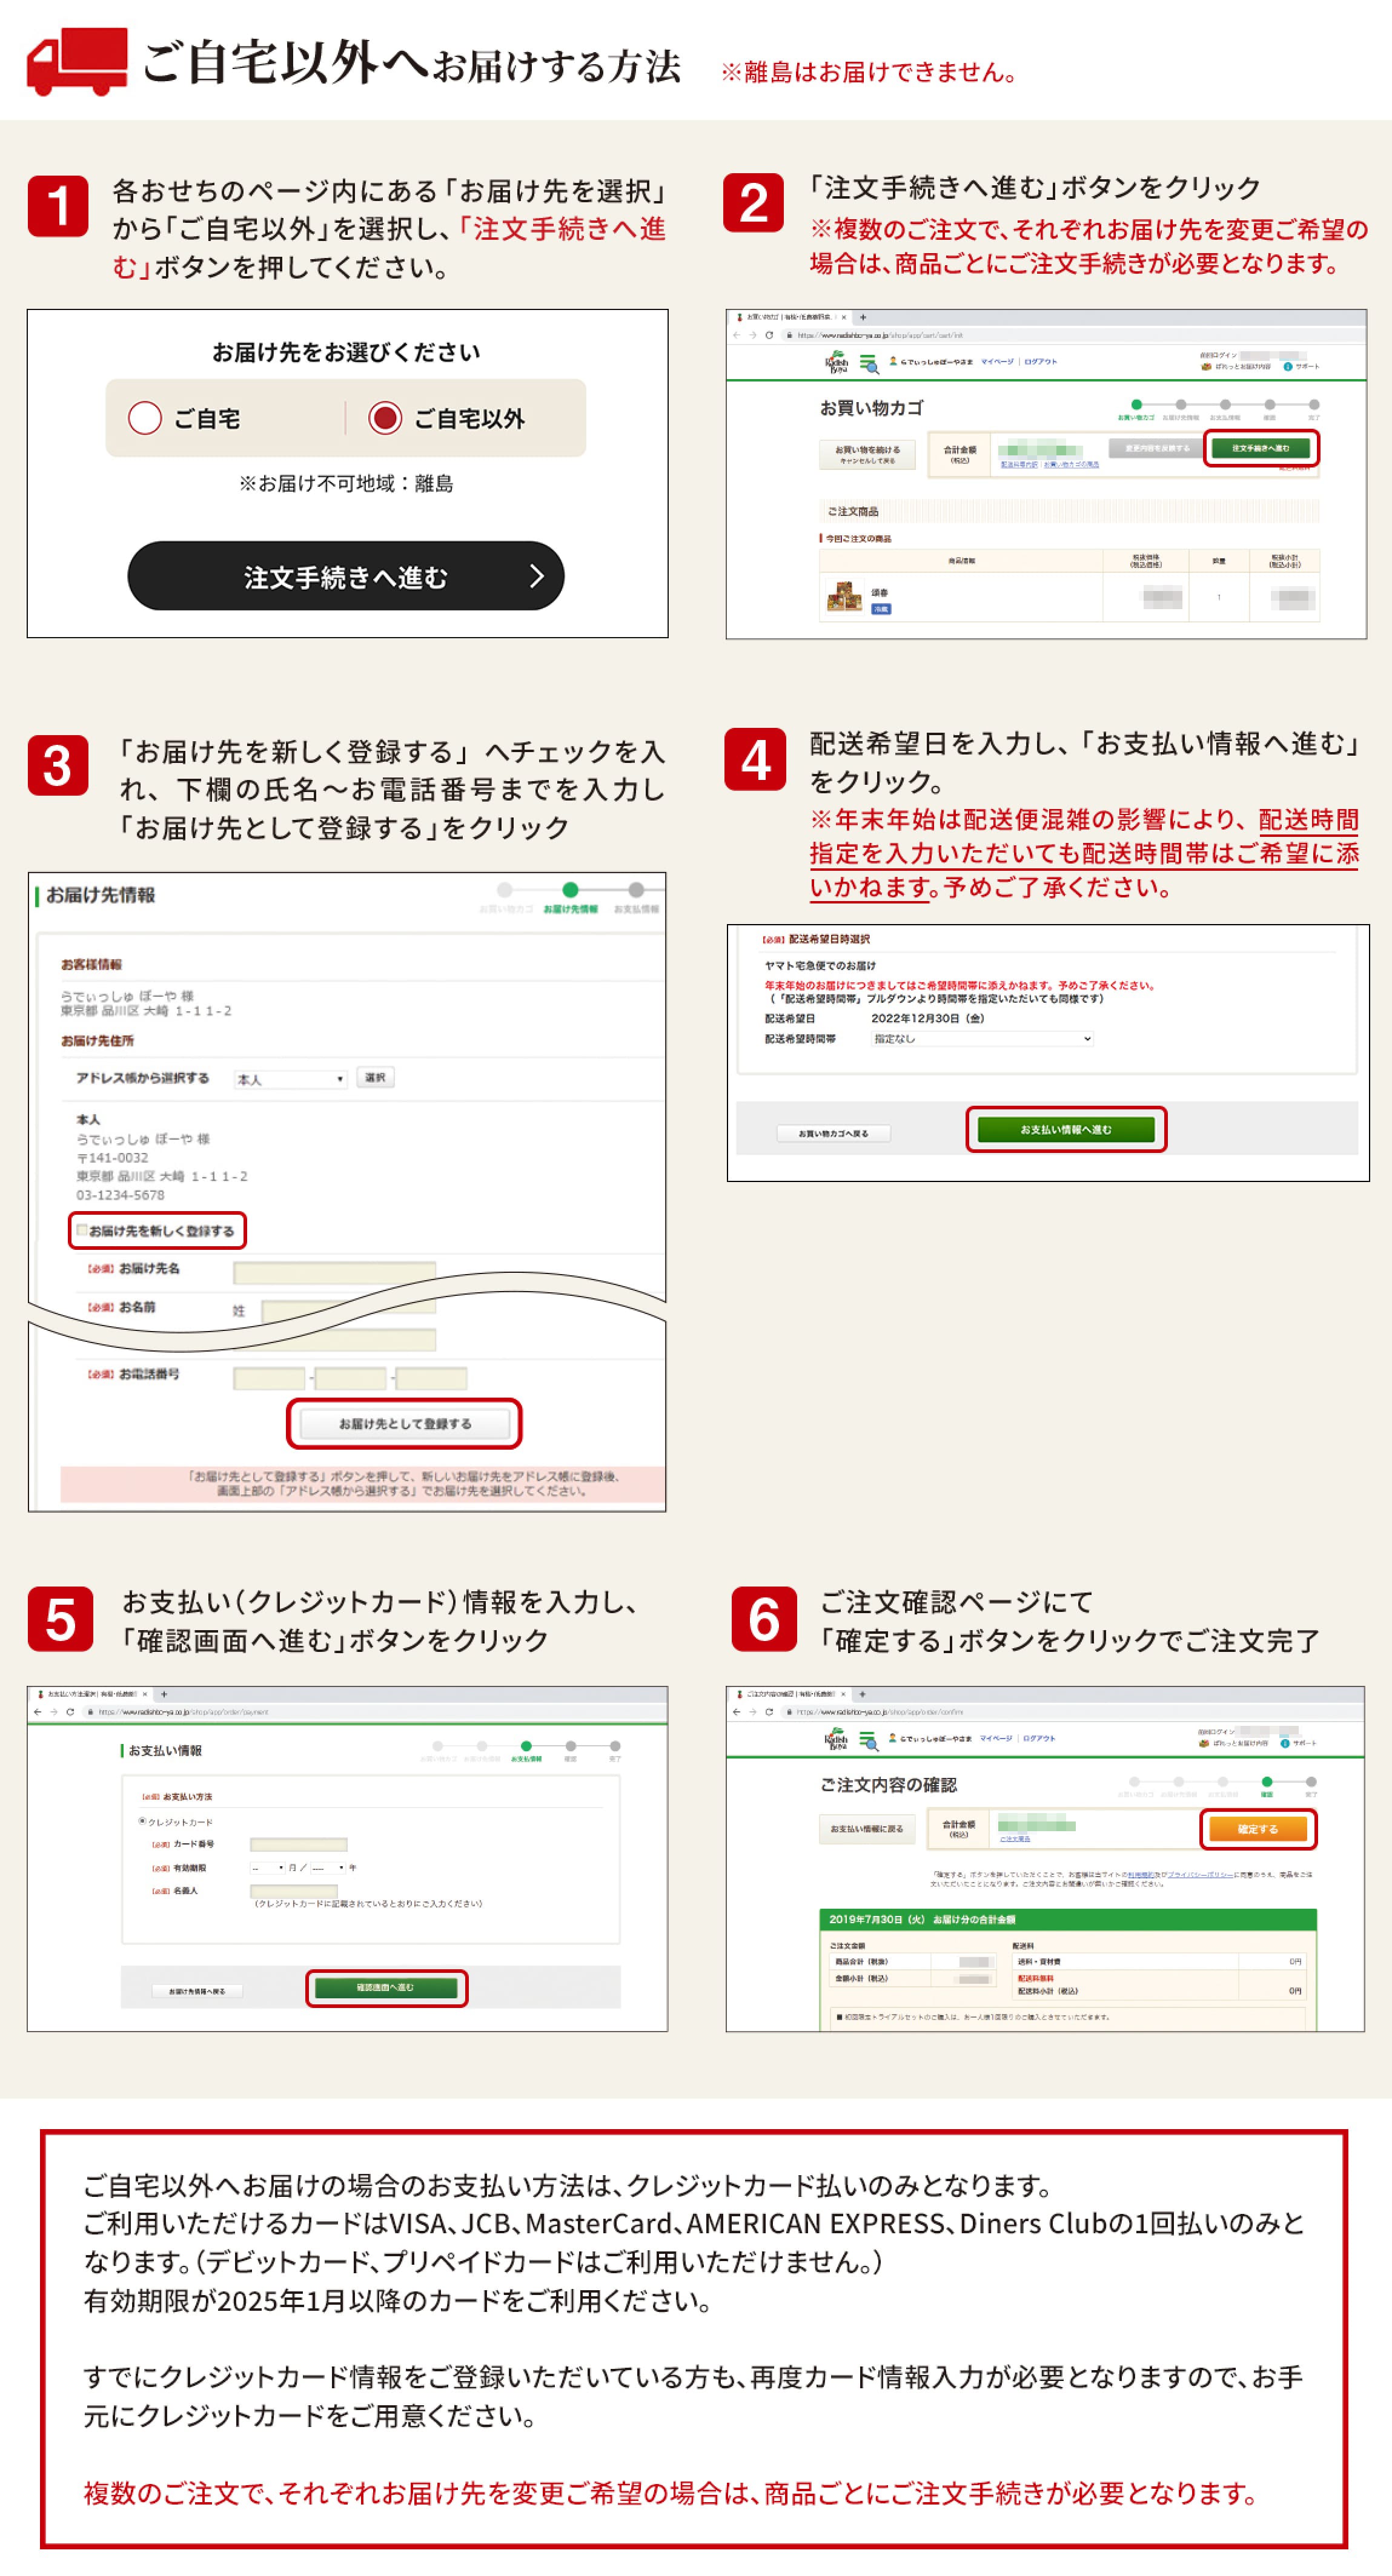Viewport: 1392px width, 2576px height.
Task: Open the card expiry year dropdown
Action: pyautogui.click(x=327, y=1867)
